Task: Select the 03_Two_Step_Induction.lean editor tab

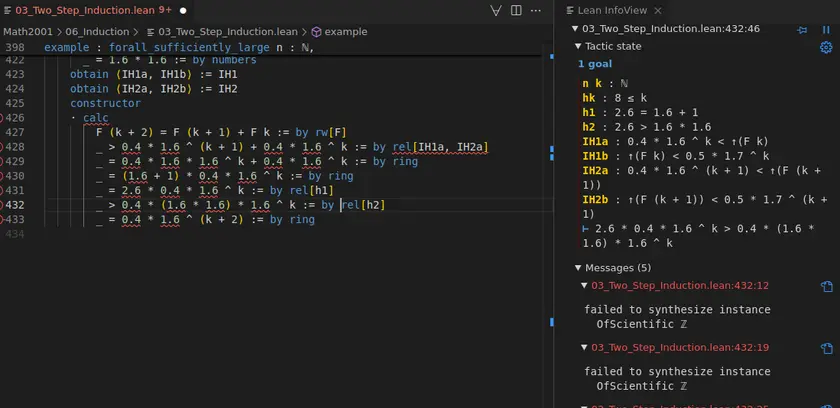Action: 85,10
